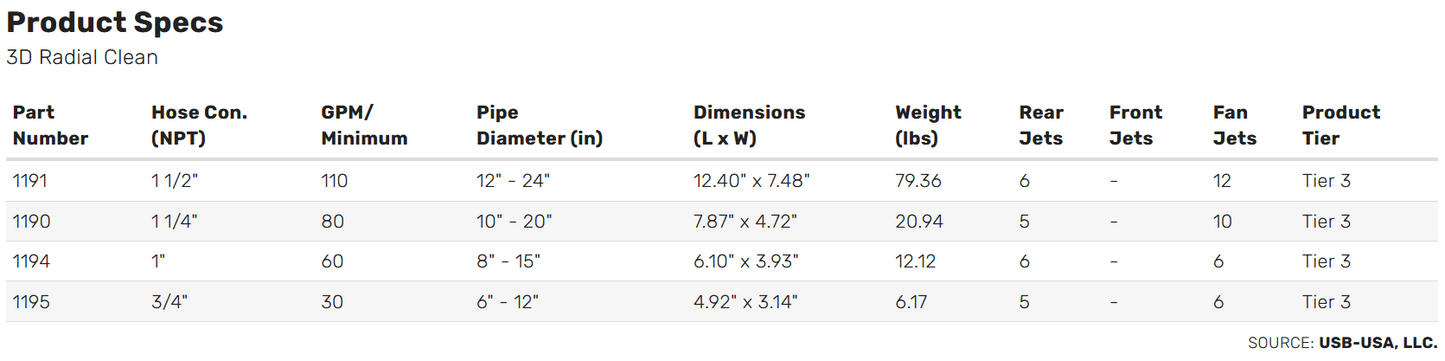
Task: Click the 3D Radial Clean subtitle
Action: (82, 57)
